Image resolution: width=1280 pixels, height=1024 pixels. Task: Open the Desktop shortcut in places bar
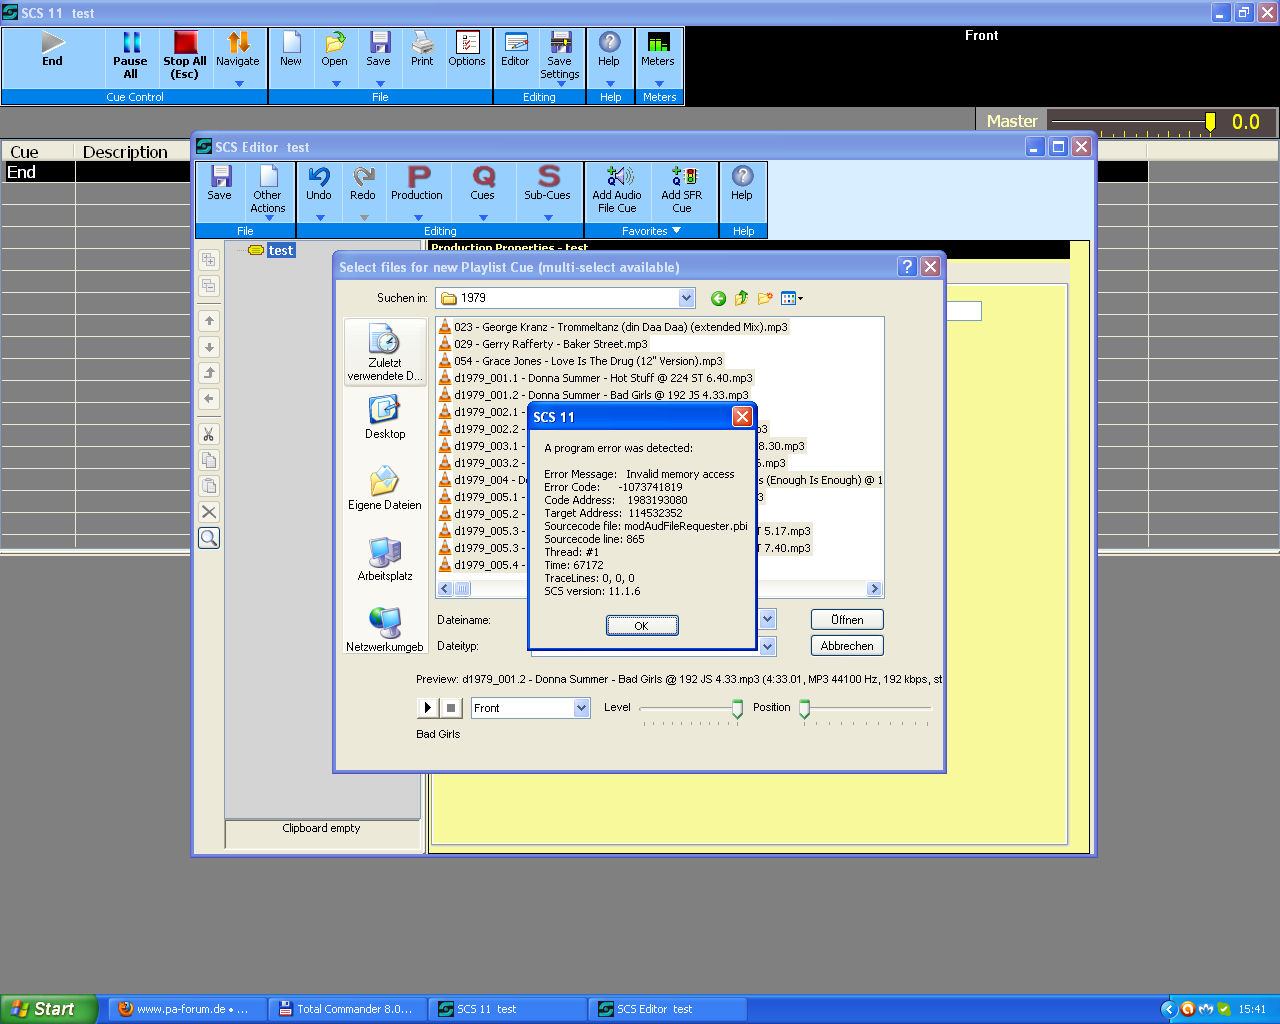click(x=385, y=416)
